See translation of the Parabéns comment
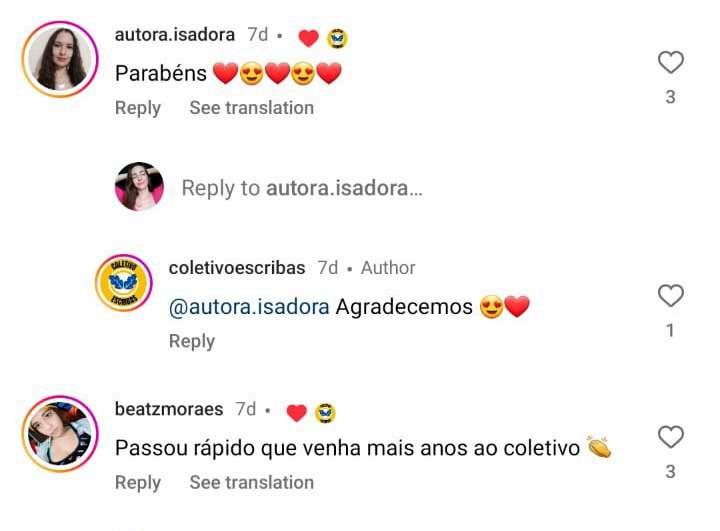The height and width of the screenshot is (531, 720). pyautogui.click(x=252, y=108)
